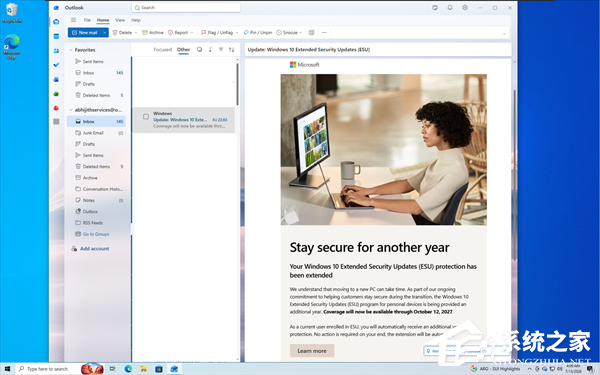Open the More apps grid icon
600x375 pixels.
[56, 121]
